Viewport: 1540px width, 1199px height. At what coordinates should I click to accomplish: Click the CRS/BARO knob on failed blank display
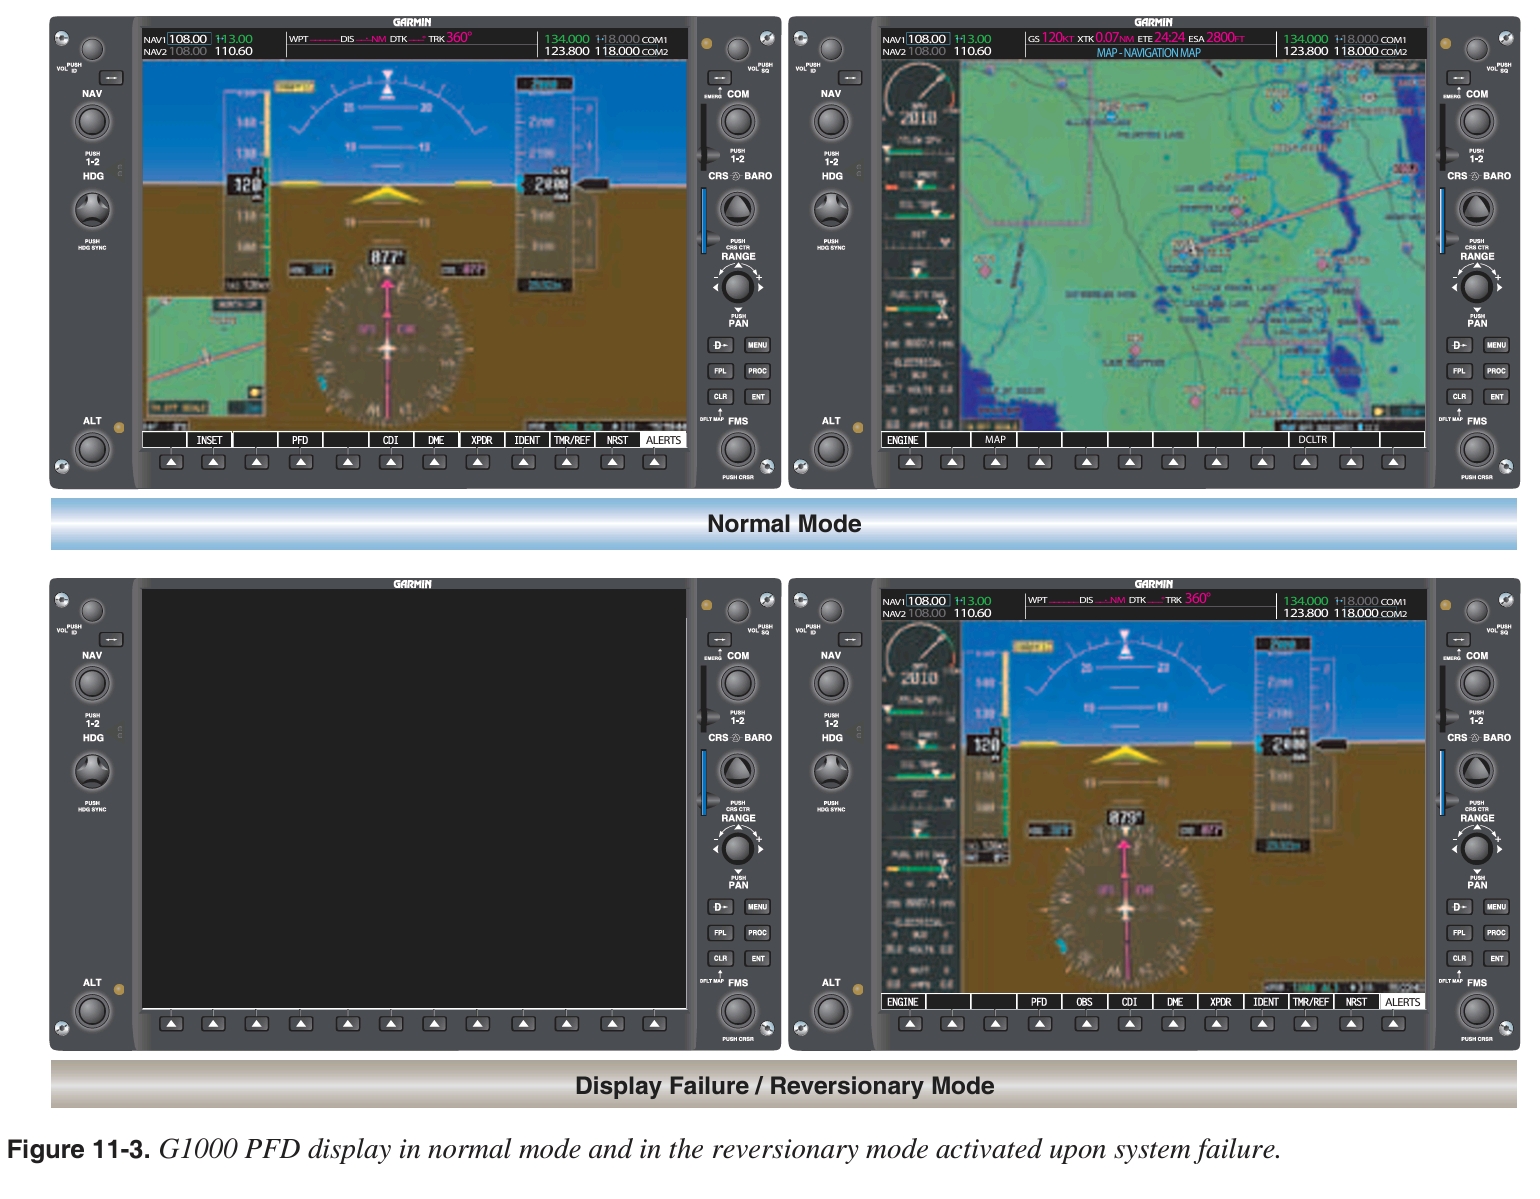[x=738, y=771]
